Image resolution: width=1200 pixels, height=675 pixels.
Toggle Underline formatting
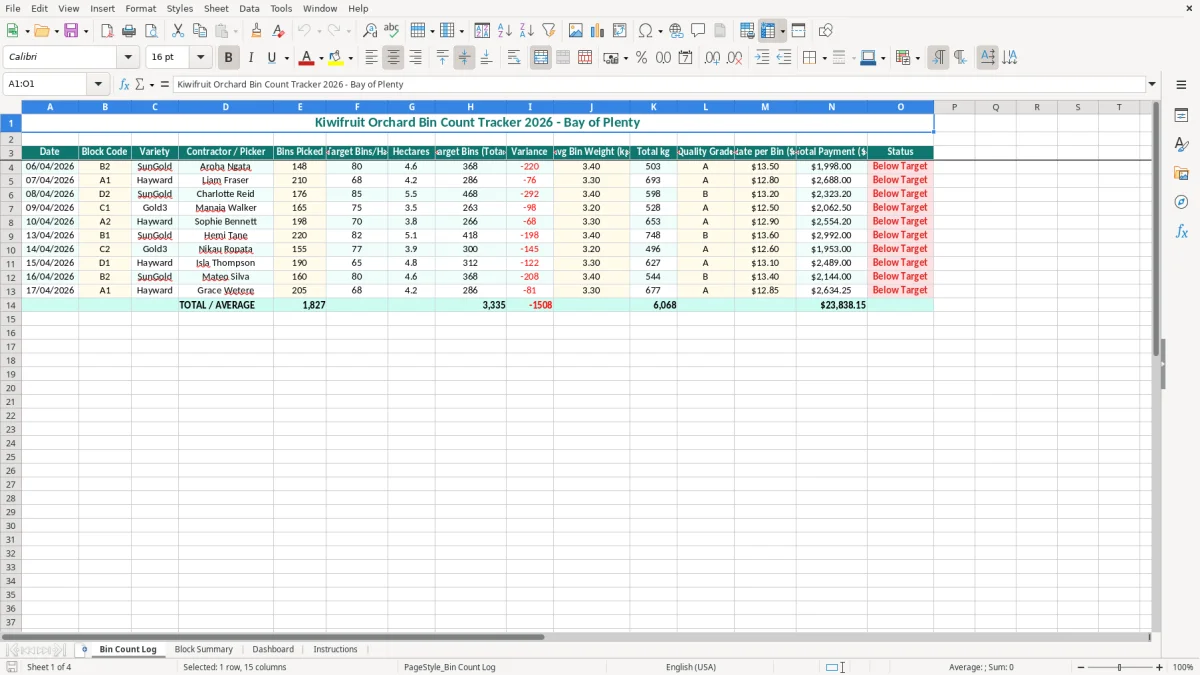(272, 58)
